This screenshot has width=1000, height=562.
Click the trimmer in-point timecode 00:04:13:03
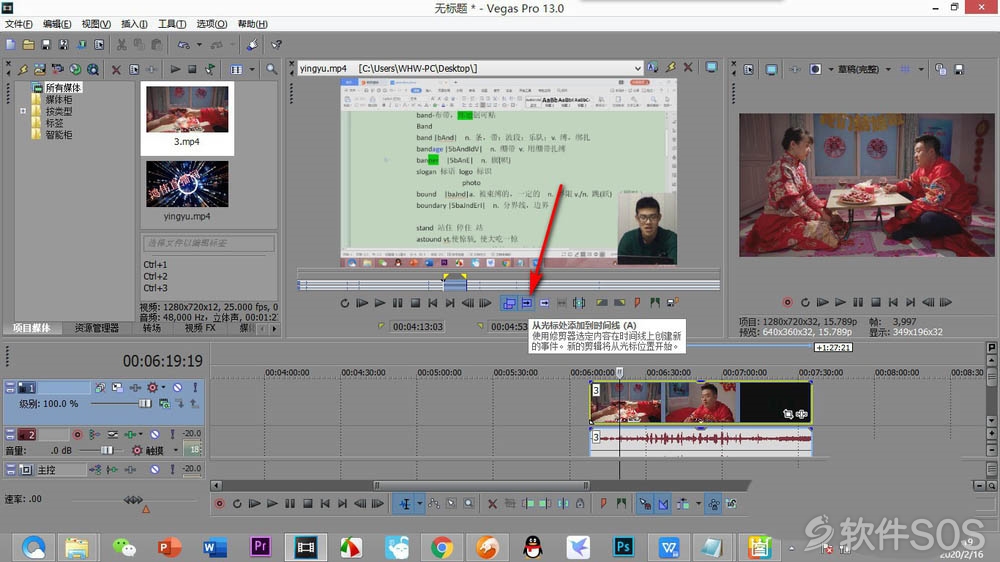pyautogui.click(x=418, y=327)
